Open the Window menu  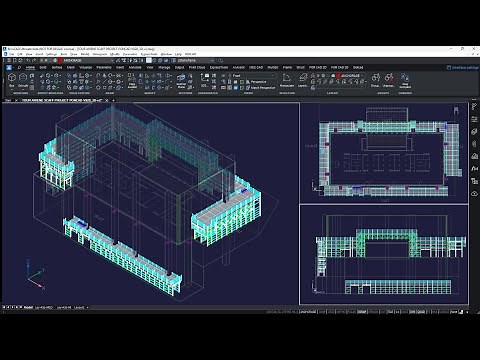tap(166, 54)
